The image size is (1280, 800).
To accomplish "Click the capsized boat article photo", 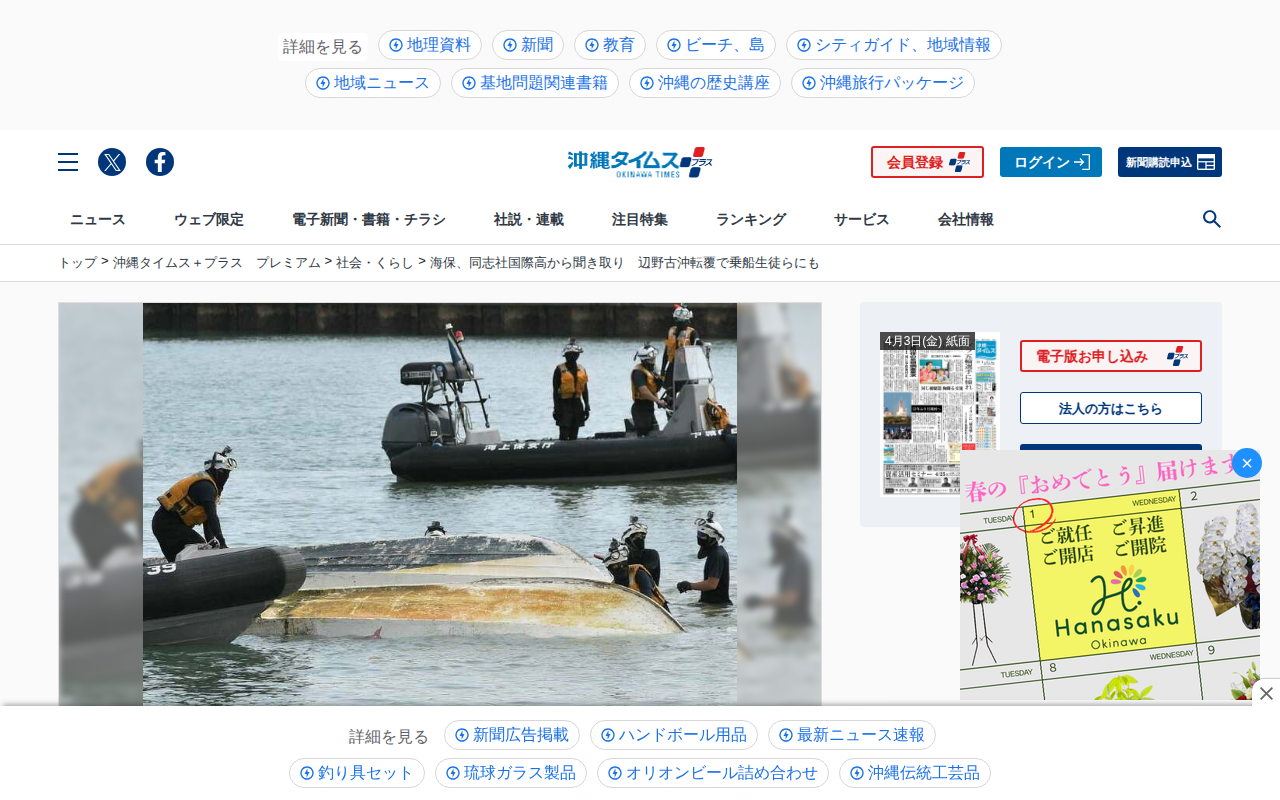I will click(440, 504).
